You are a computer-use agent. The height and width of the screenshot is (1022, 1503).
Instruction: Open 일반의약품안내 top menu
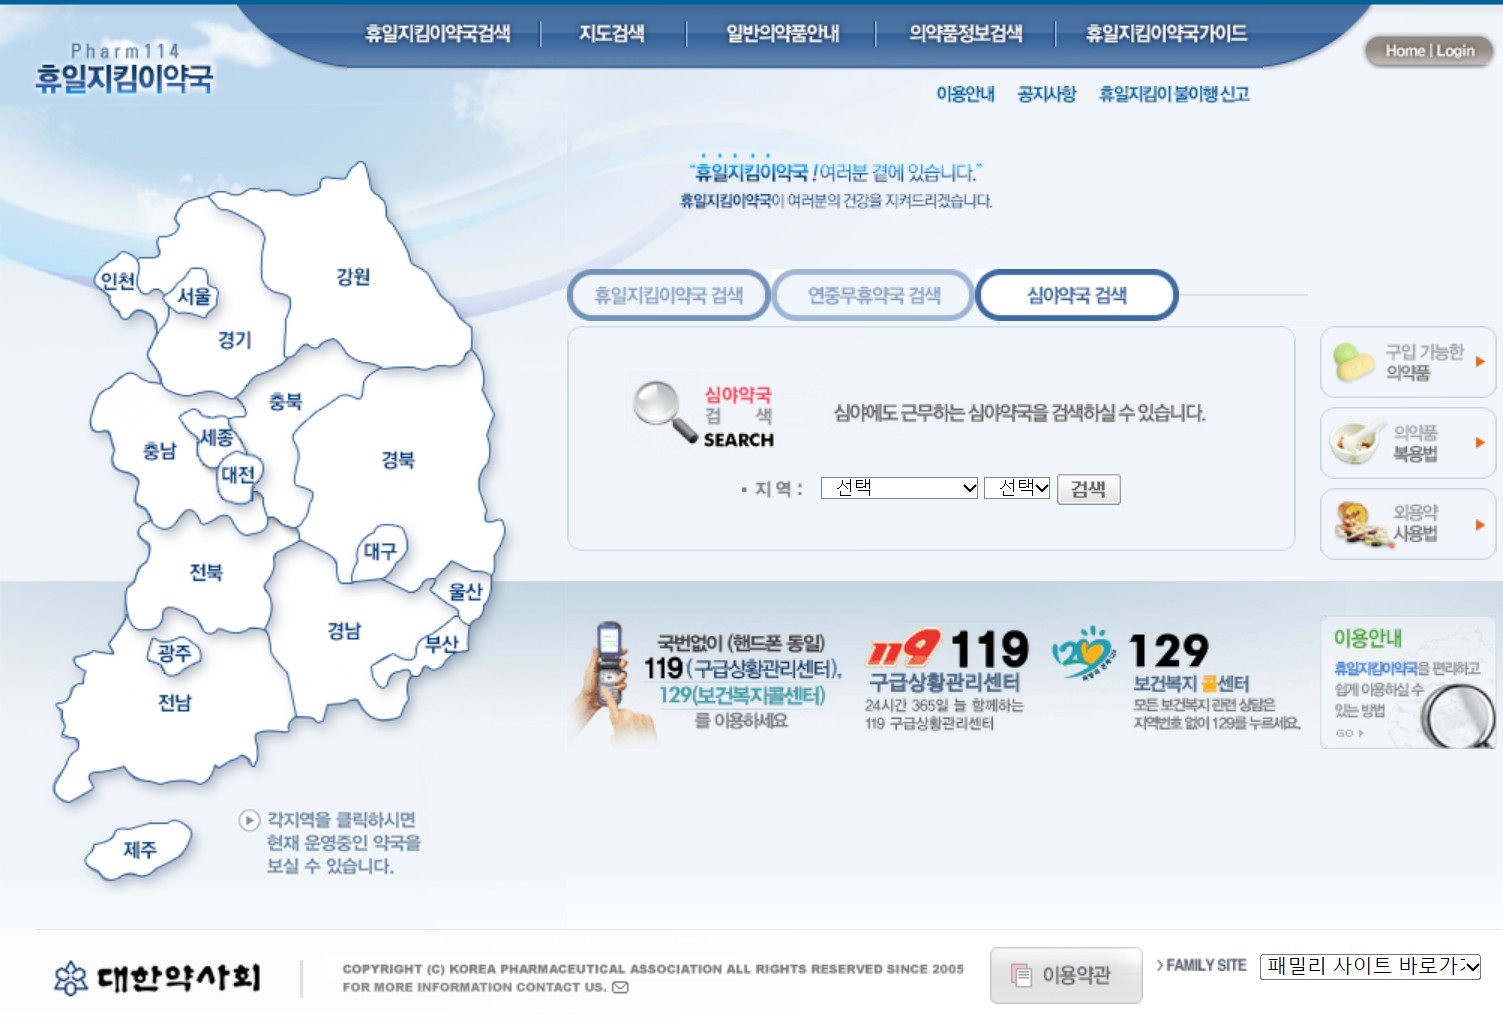pos(783,33)
